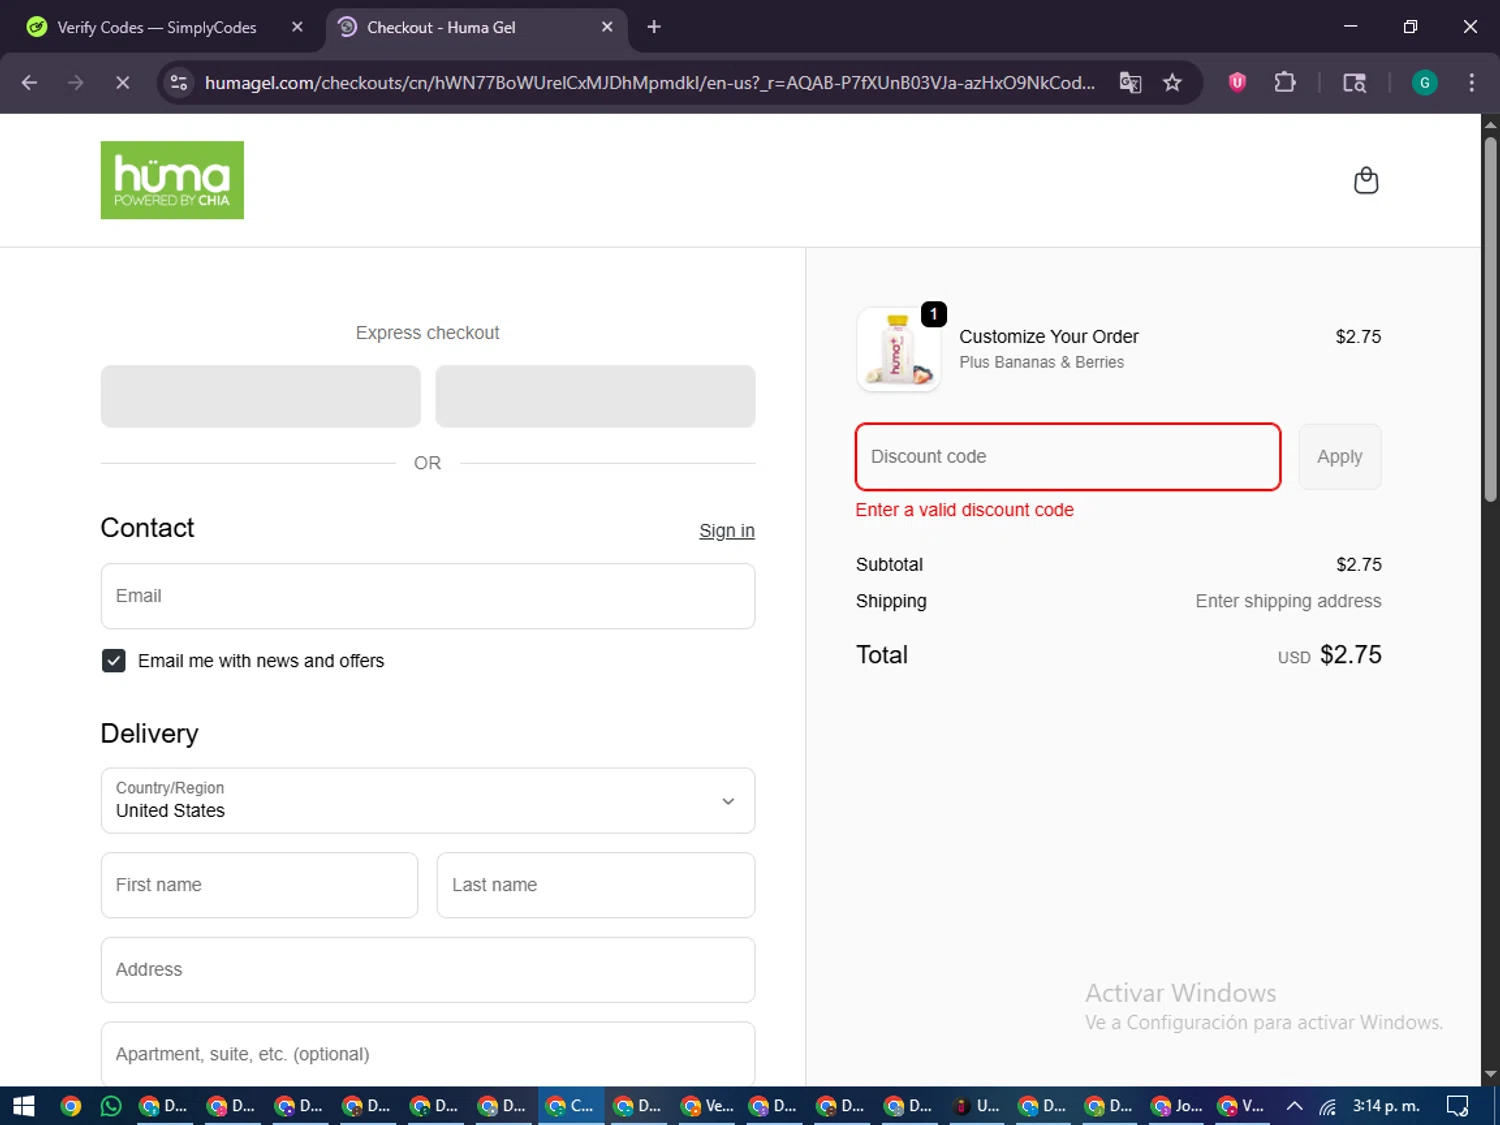This screenshot has width=1500, height=1125.
Task: Open the network Wi-Fi tray icon
Action: pyautogui.click(x=1328, y=1106)
